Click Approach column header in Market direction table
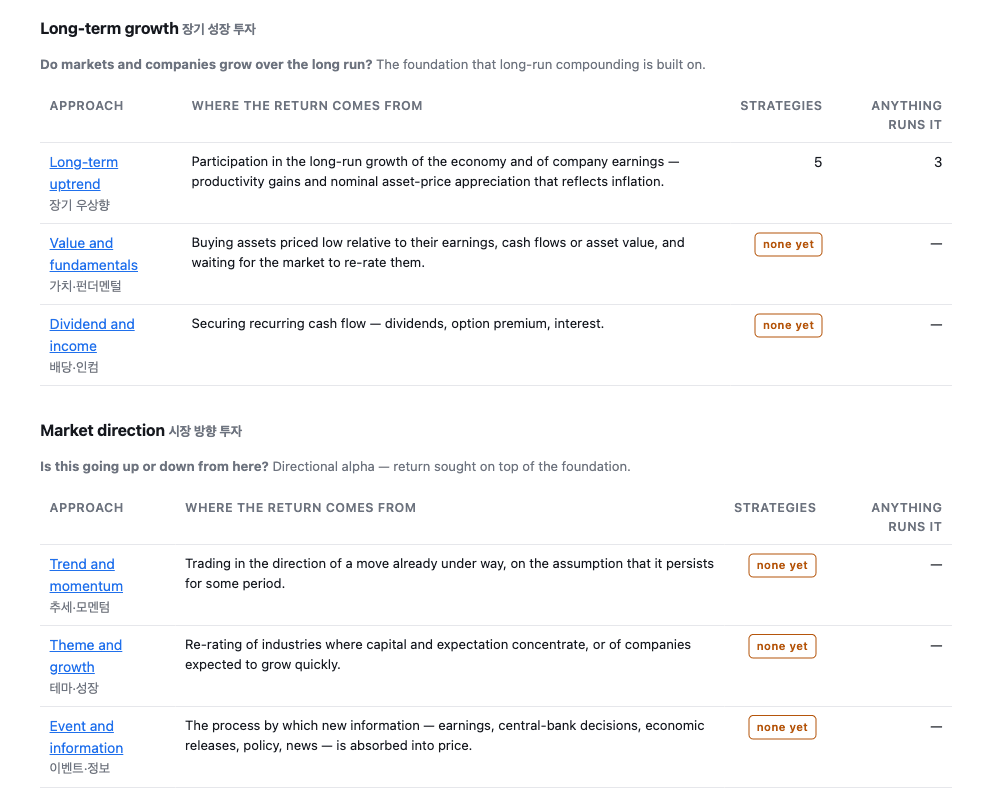Screen dimensions: 992x792 87,507
